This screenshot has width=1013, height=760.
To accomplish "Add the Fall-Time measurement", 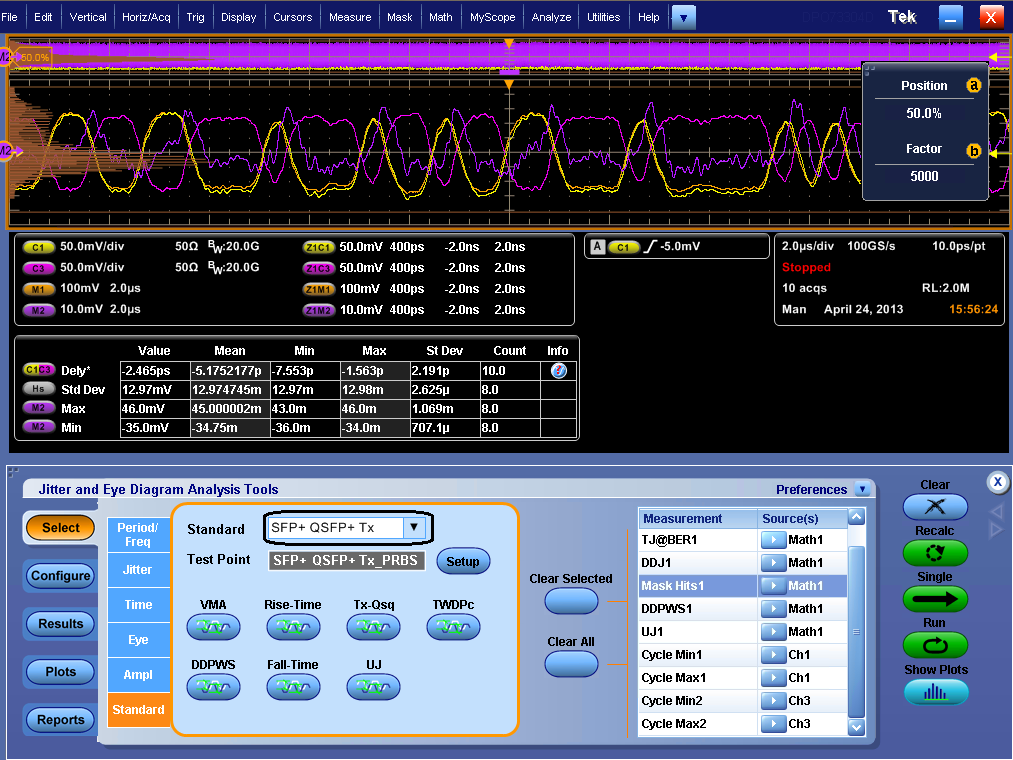I will pos(293,686).
